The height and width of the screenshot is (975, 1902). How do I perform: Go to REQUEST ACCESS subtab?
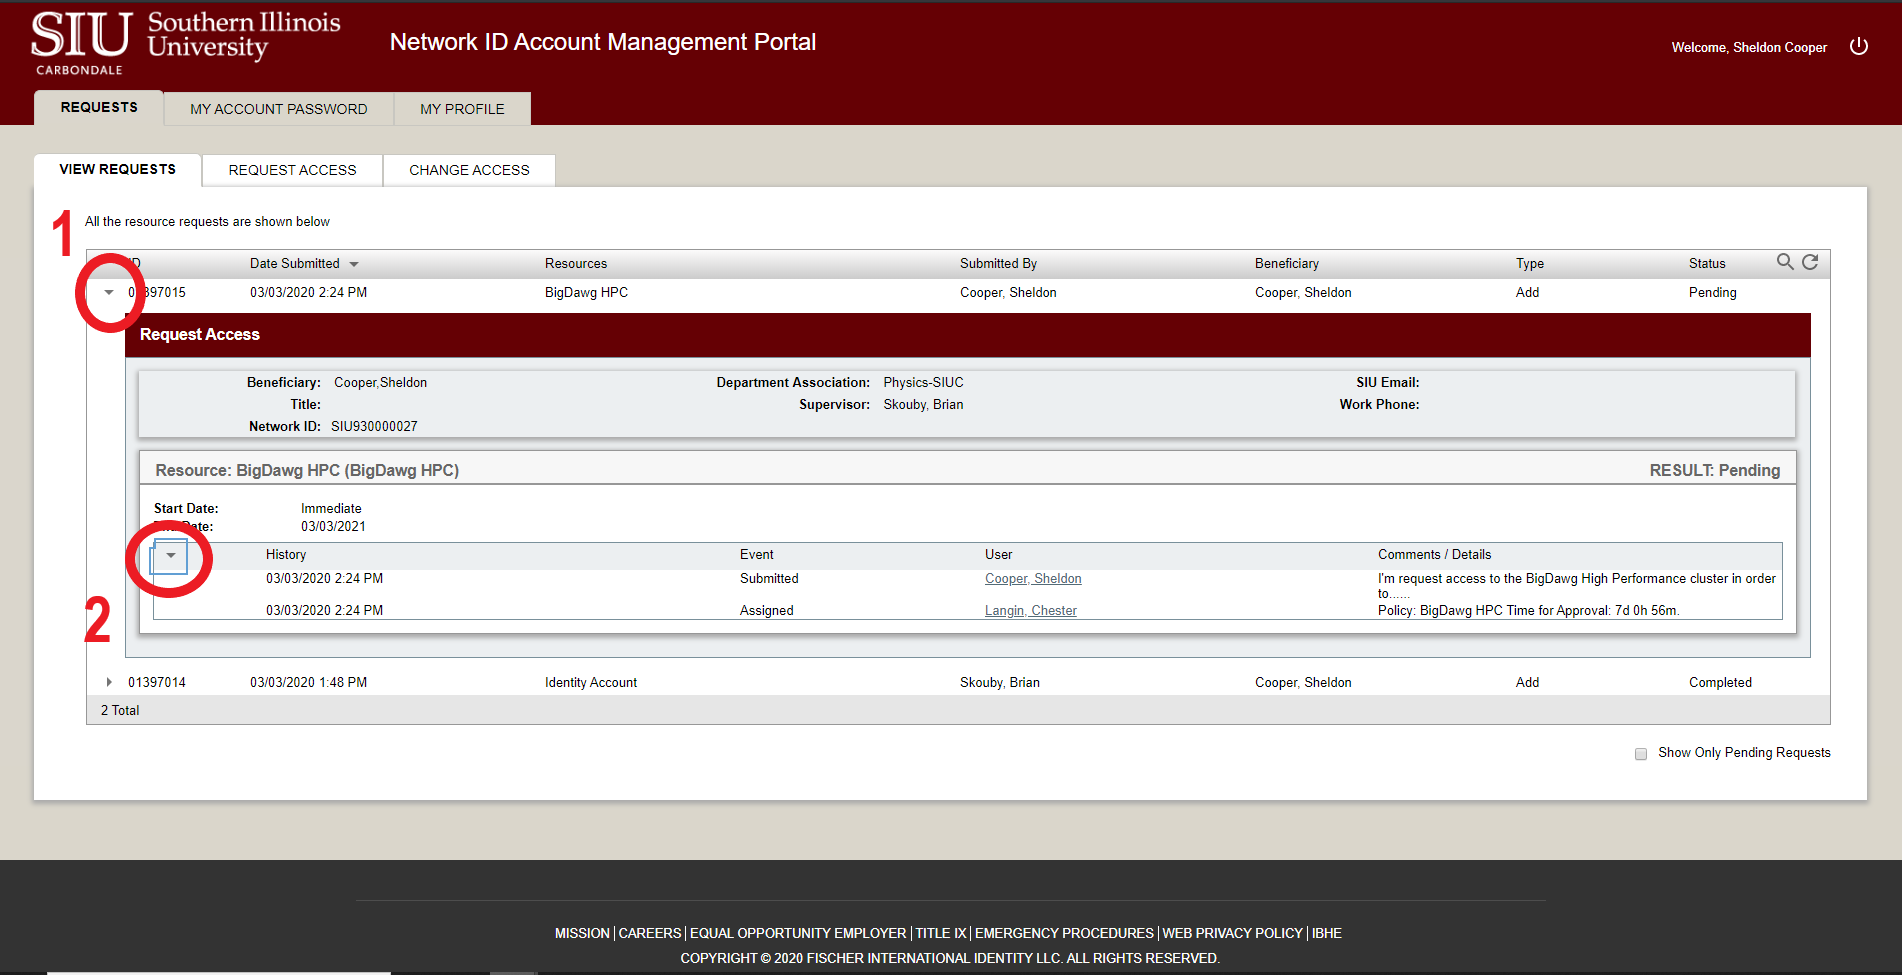pyautogui.click(x=292, y=170)
